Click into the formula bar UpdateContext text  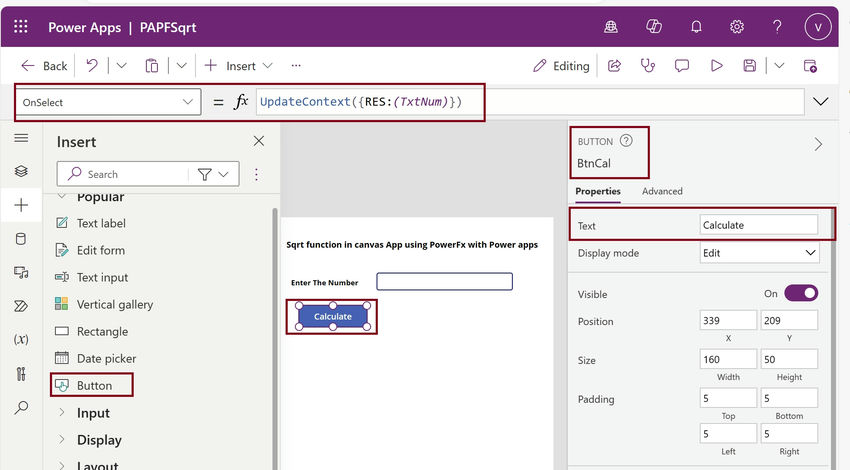[360, 102]
